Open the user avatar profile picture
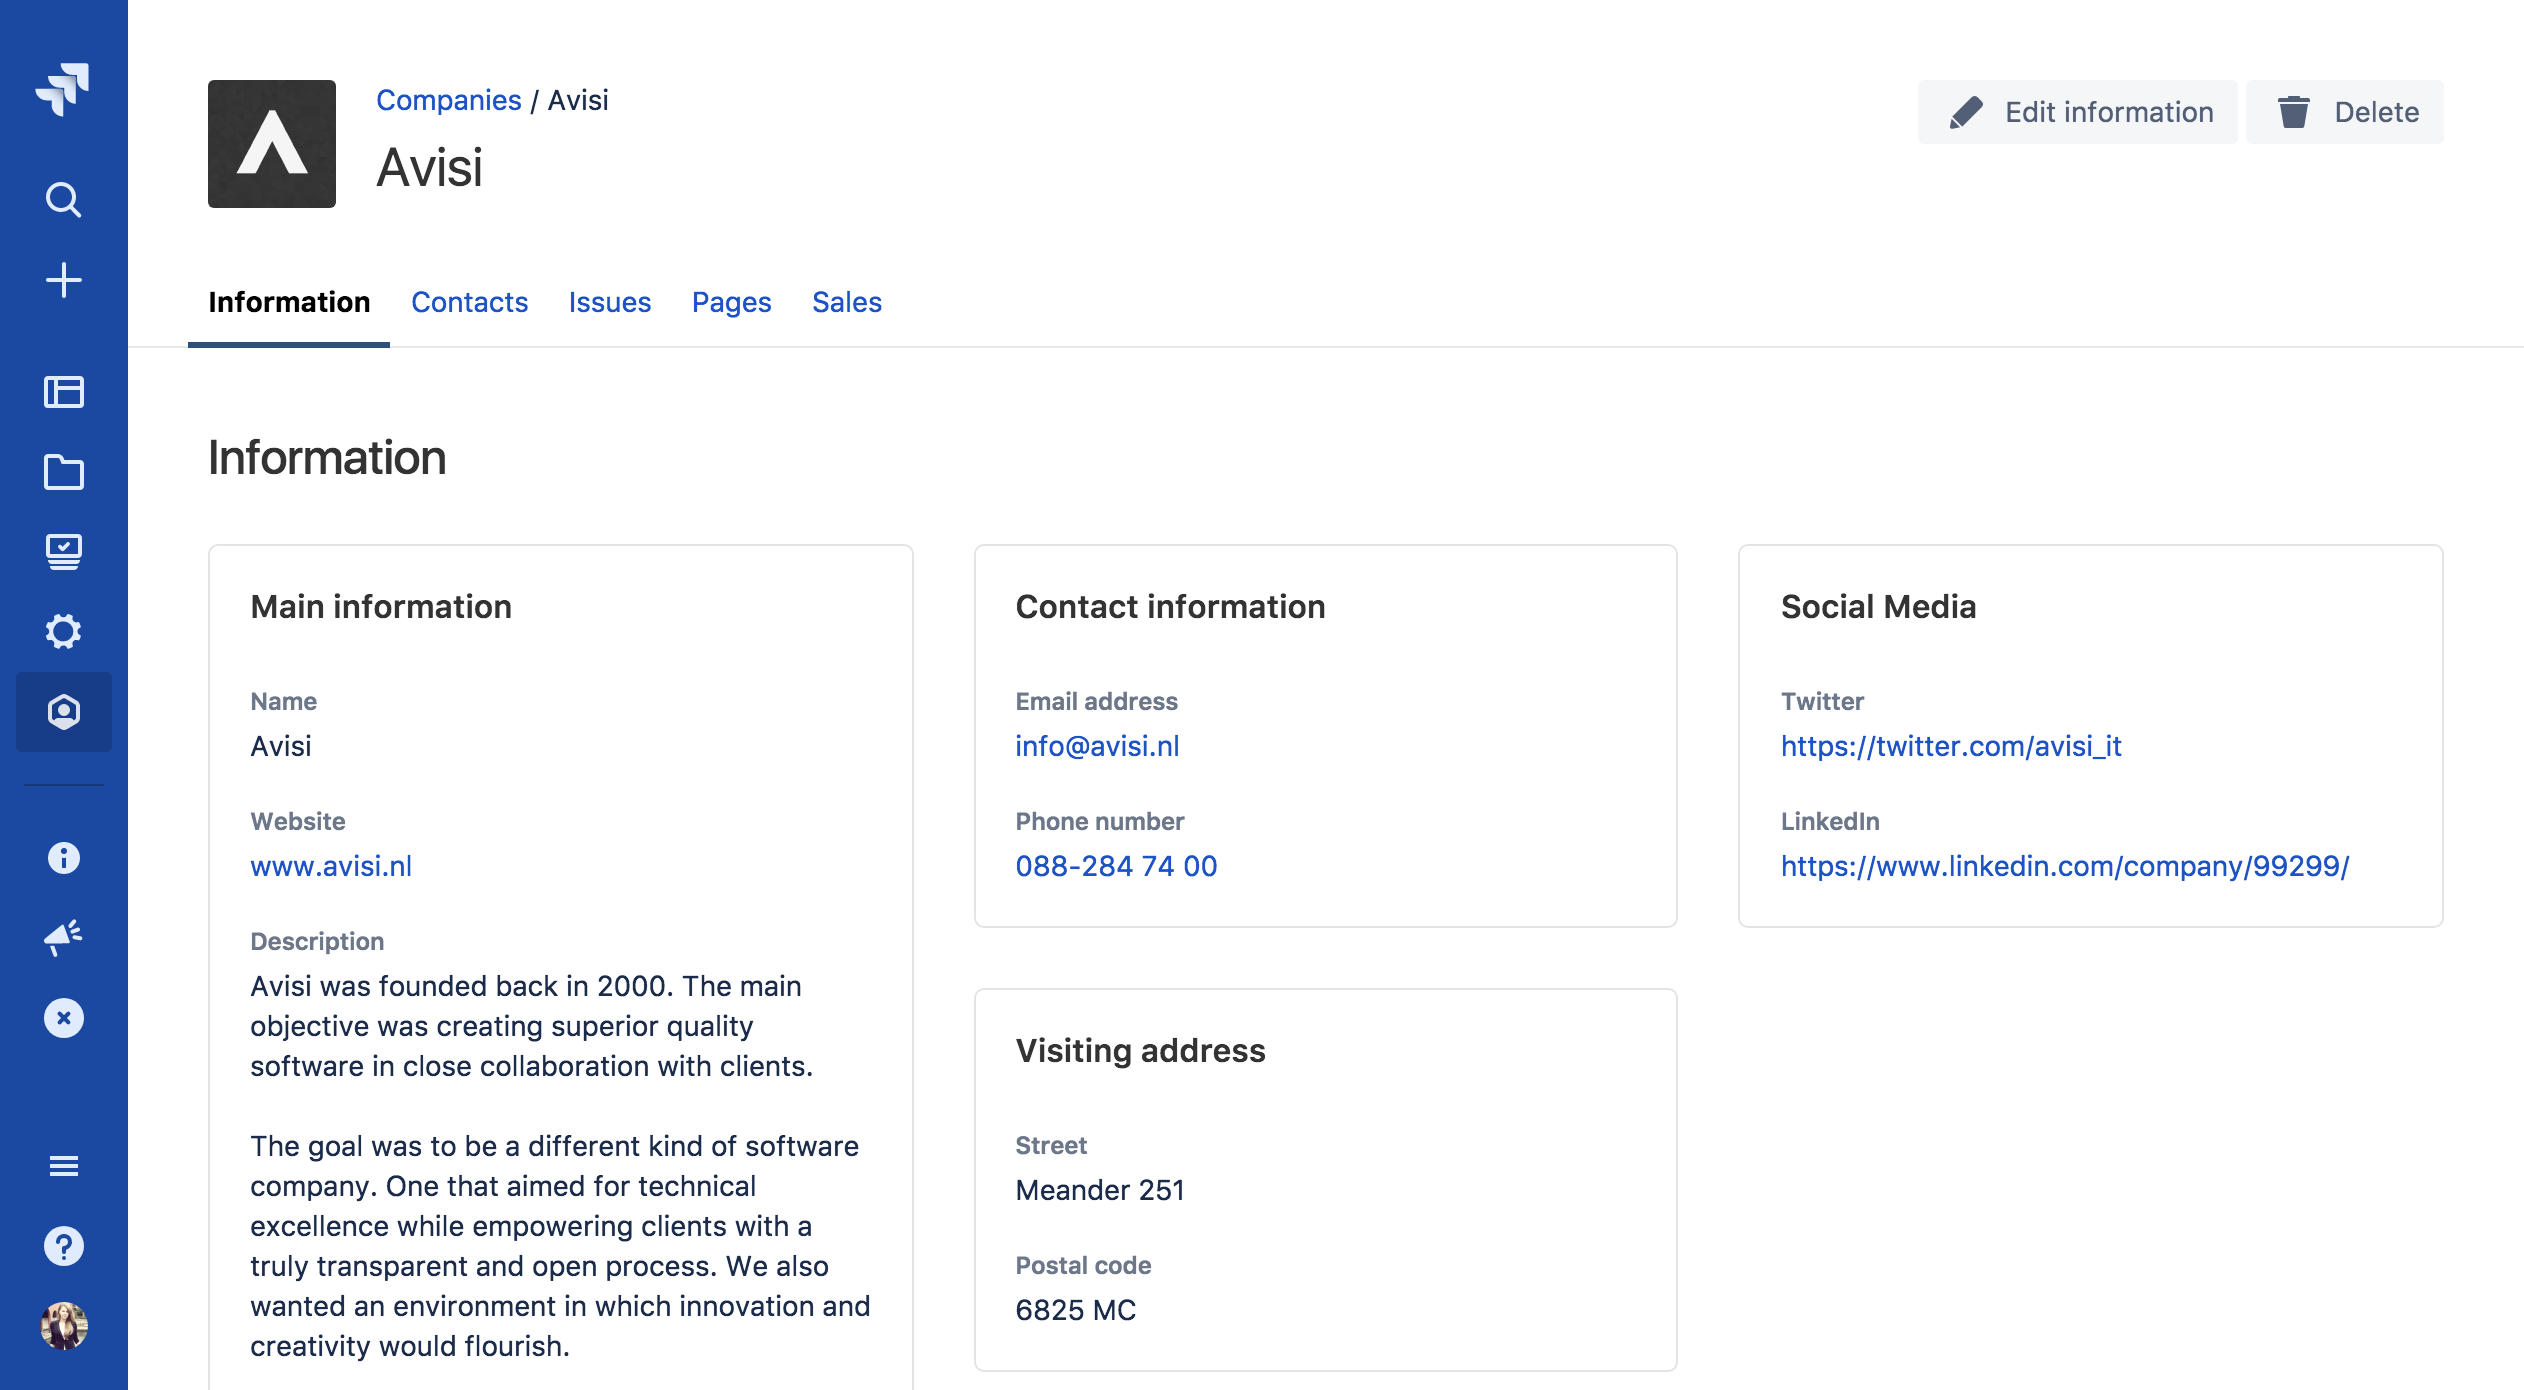Image resolution: width=2524 pixels, height=1390 pixels. (x=63, y=1326)
